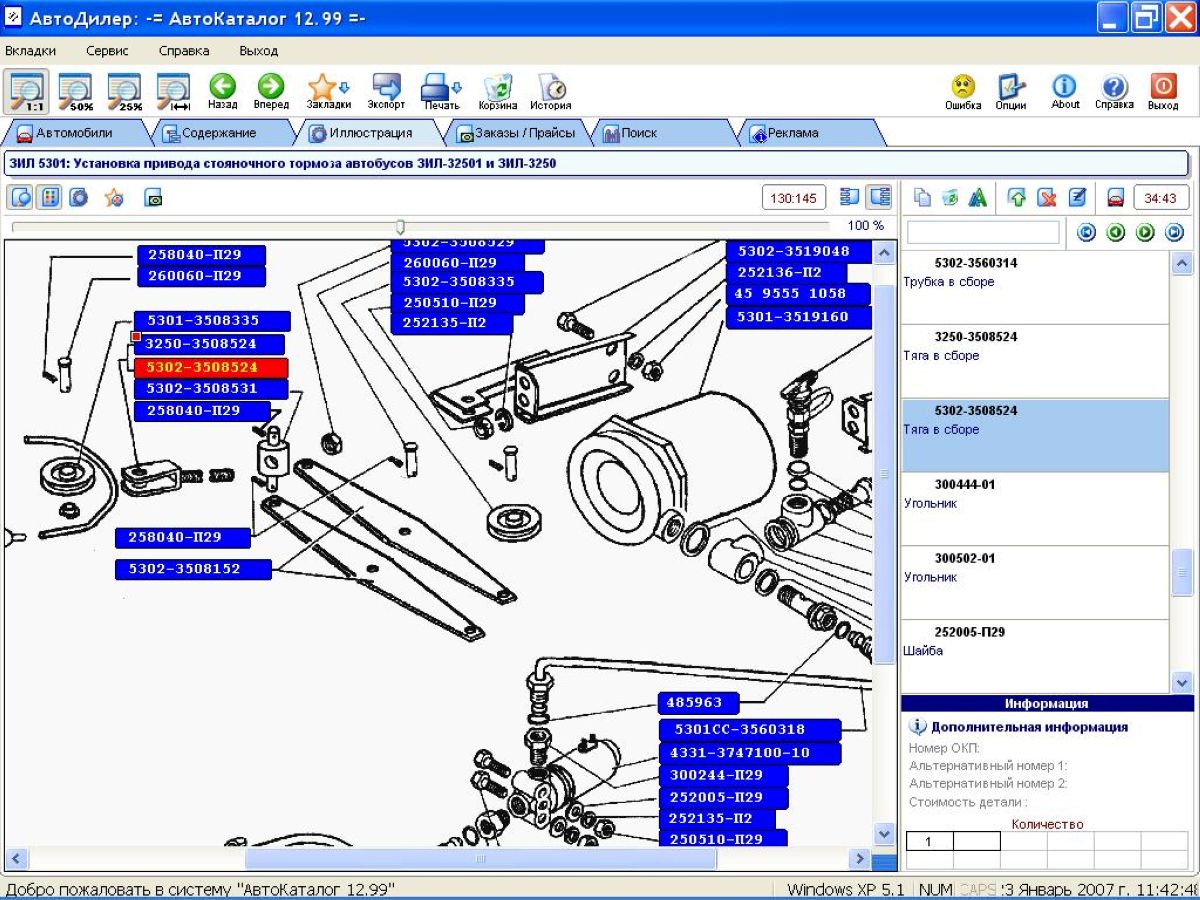
Task: Click the green up arrow icon in the parts toolbar
Action: 1017,198
